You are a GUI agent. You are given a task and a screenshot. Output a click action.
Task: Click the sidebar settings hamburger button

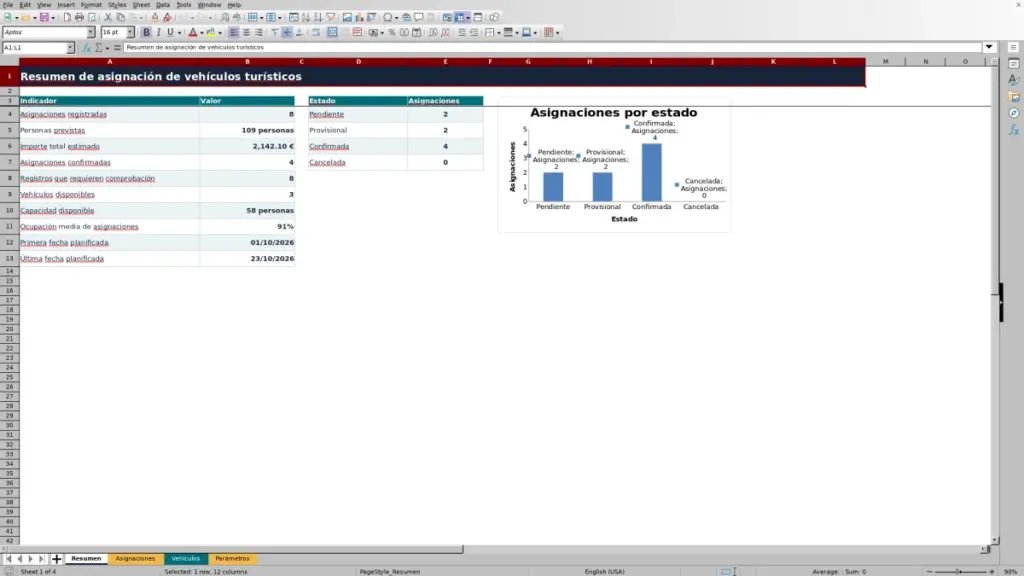point(1013,47)
